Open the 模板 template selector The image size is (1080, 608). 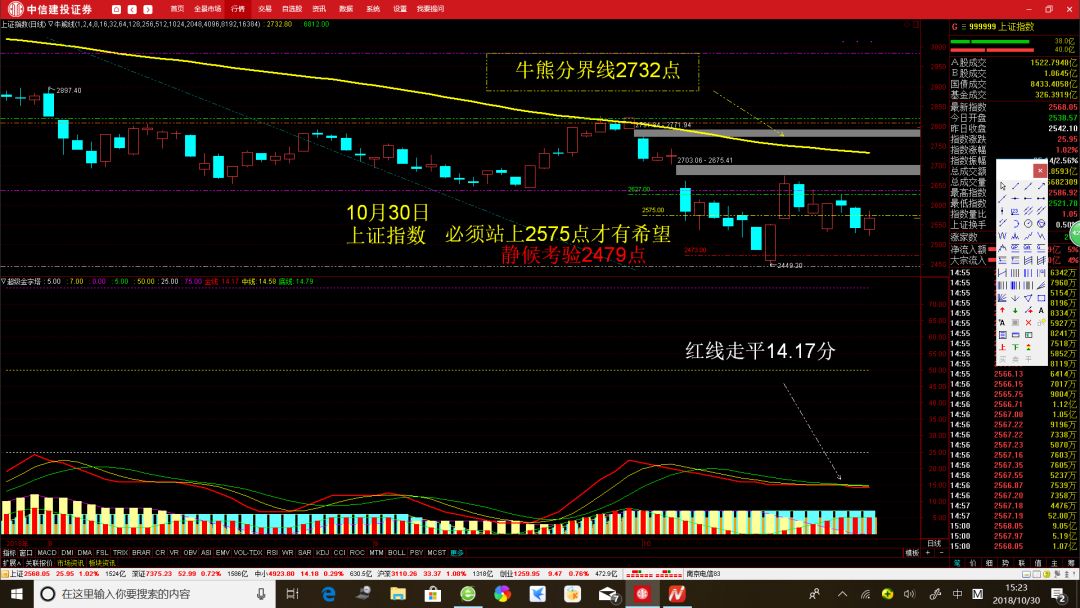[x=912, y=553]
